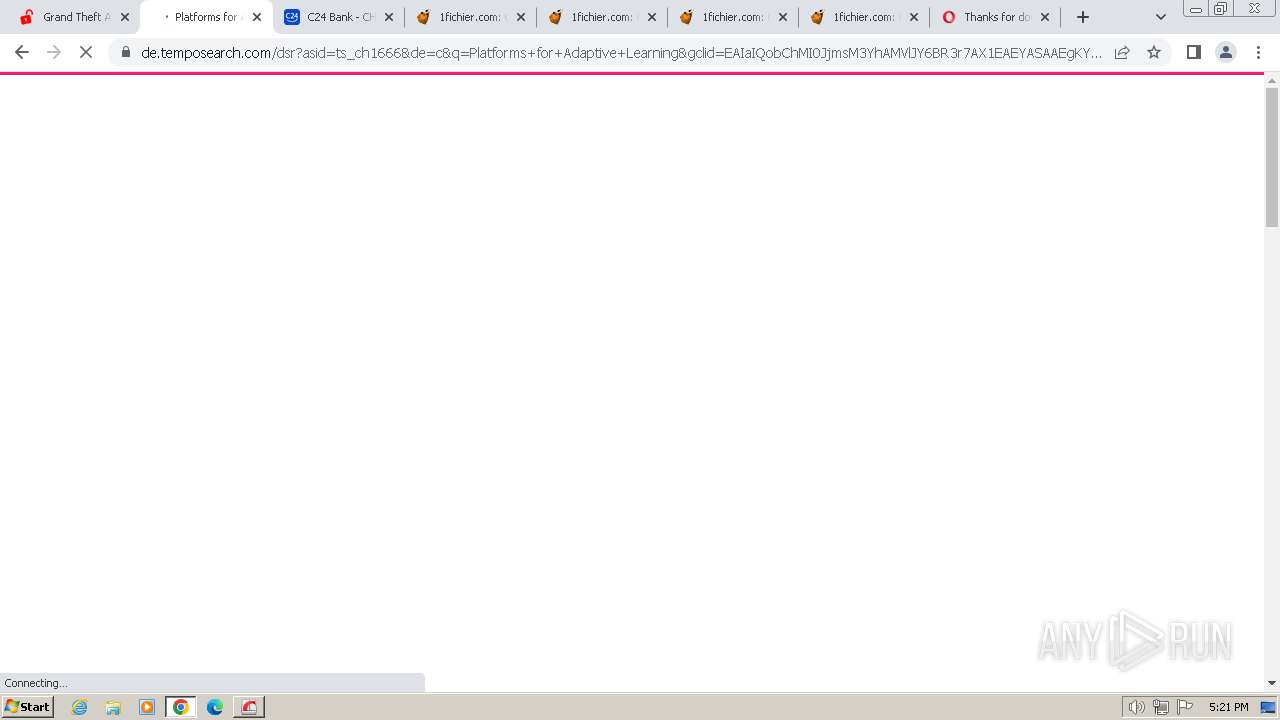This screenshot has width=1280, height=720.
Task: Close the Thanks for downloading tab
Action: click(x=1045, y=17)
